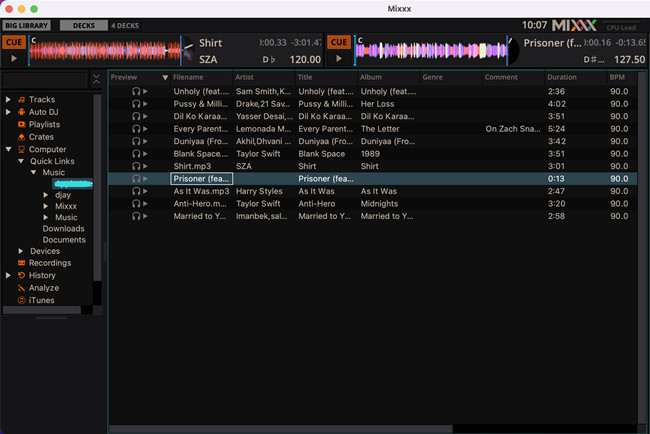Sort by Preview column header

139,77
